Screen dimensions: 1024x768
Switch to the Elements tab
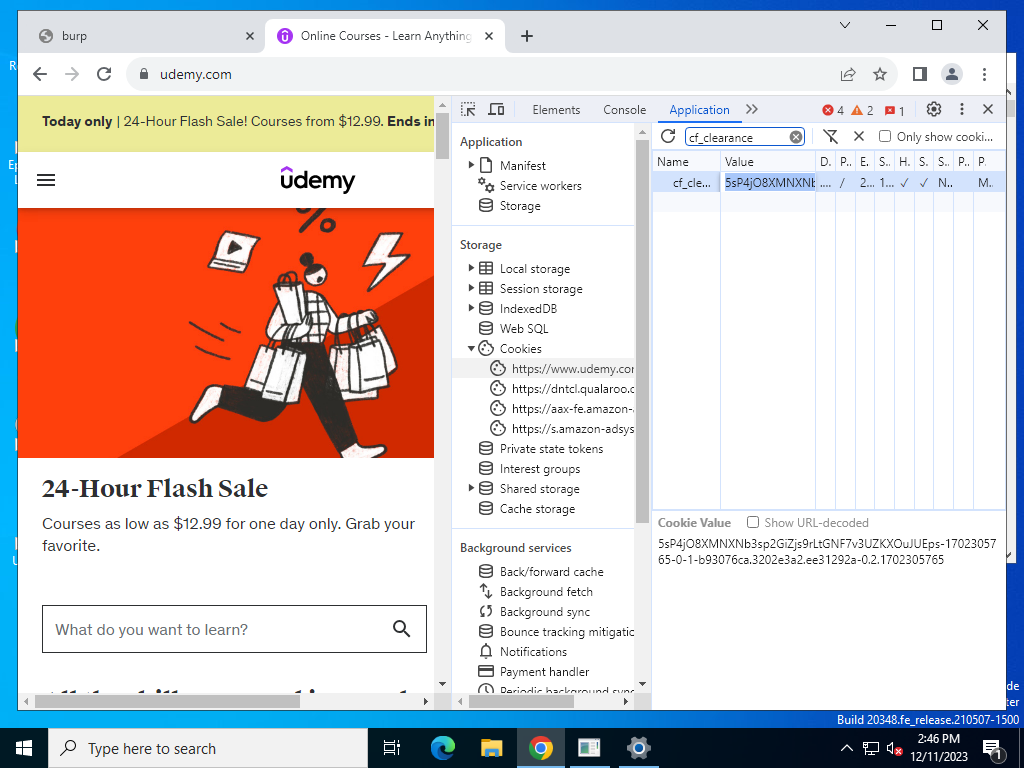556,110
